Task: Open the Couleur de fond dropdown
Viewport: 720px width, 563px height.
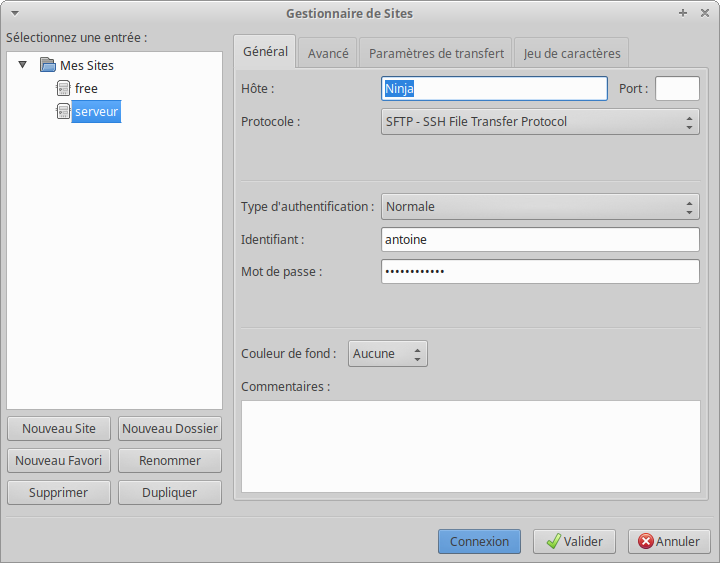Action: coord(388,354)
